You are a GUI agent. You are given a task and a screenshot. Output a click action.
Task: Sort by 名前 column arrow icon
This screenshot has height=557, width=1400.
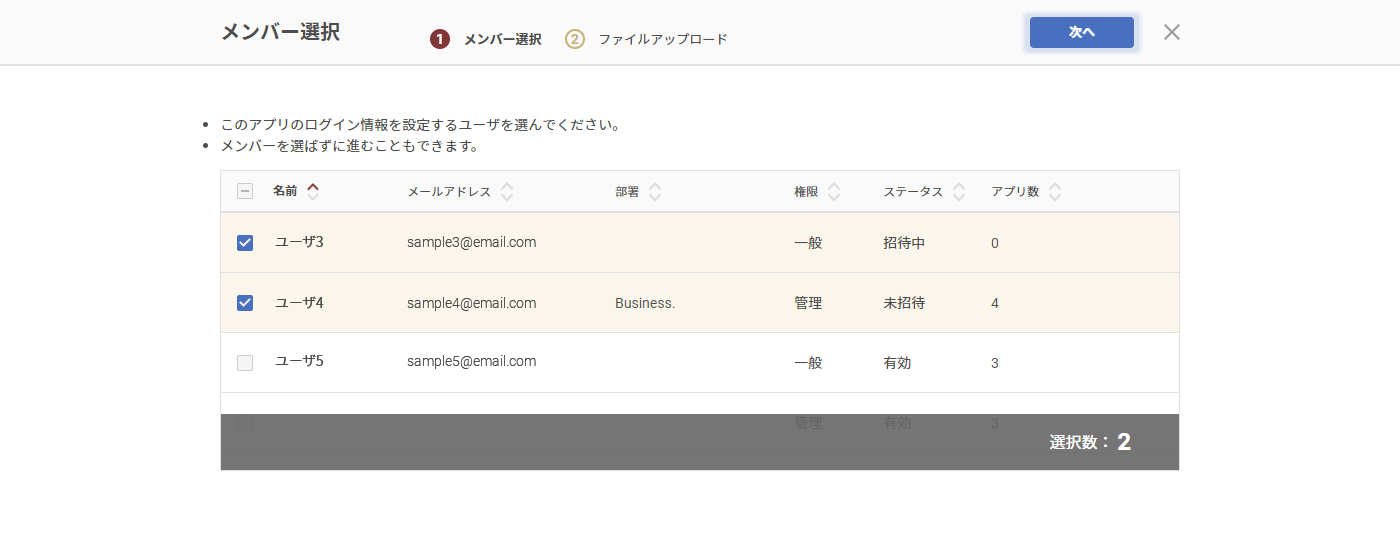(x=313, y=191)
